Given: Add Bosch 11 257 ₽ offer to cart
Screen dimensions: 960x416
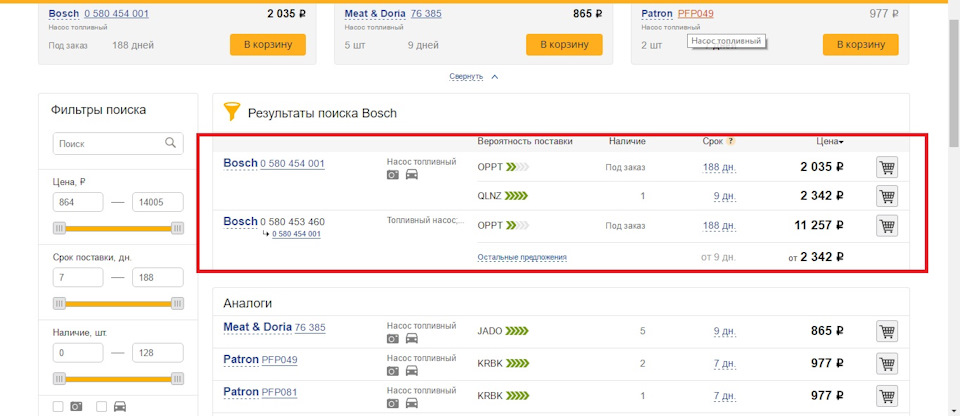Looking at the screenshot, I should point(887,225).
